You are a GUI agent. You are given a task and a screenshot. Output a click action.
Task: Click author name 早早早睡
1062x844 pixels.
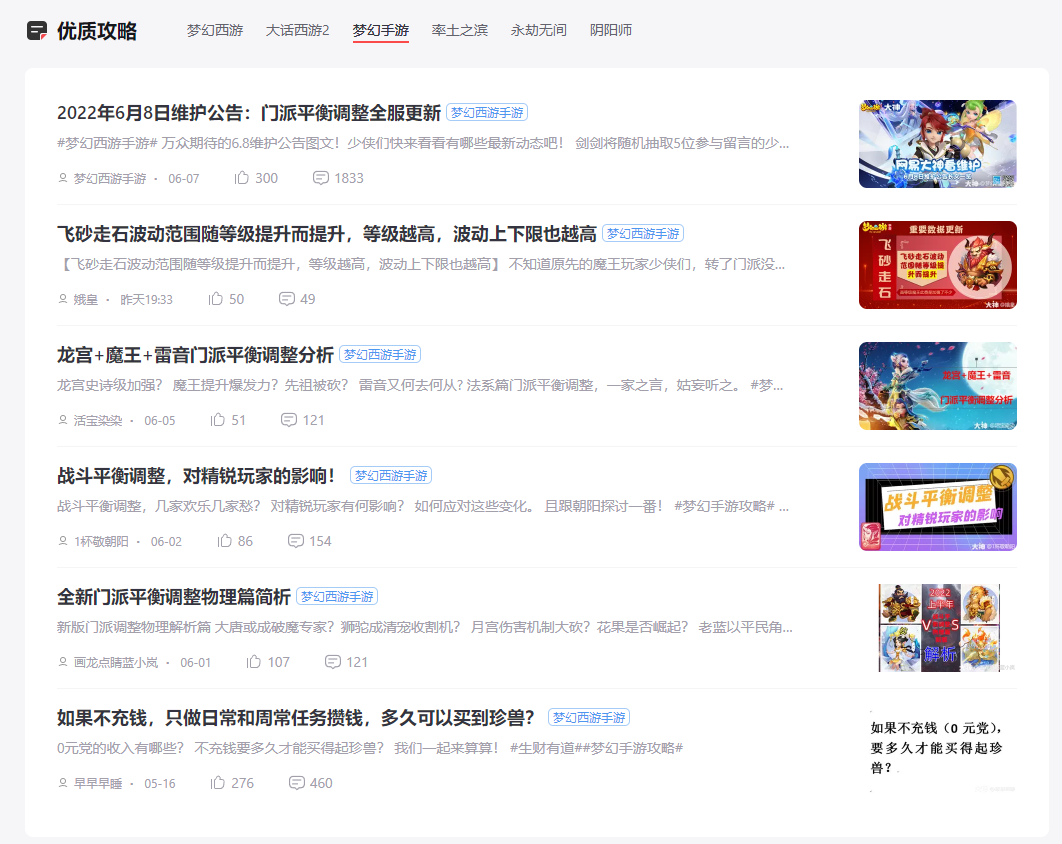[98, 784]
